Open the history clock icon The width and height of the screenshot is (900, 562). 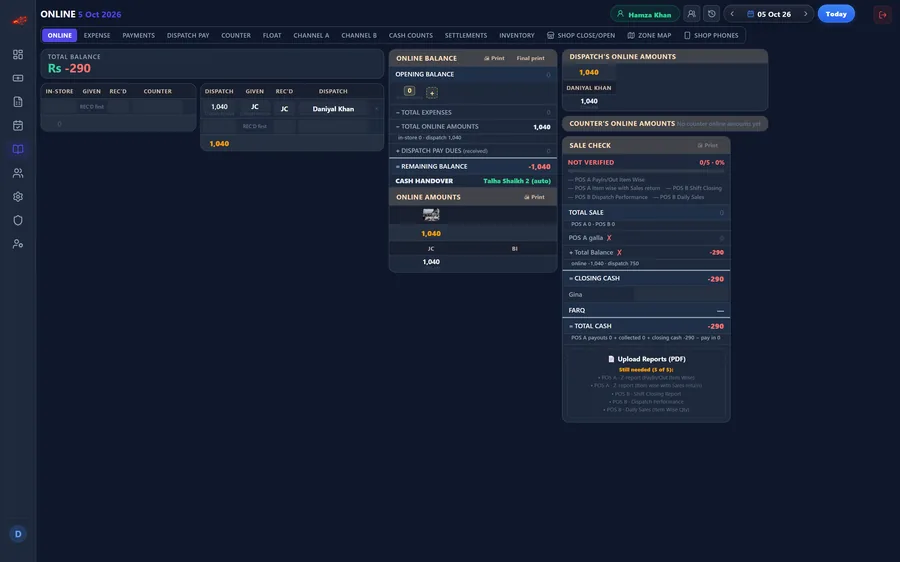click(712, 14)
